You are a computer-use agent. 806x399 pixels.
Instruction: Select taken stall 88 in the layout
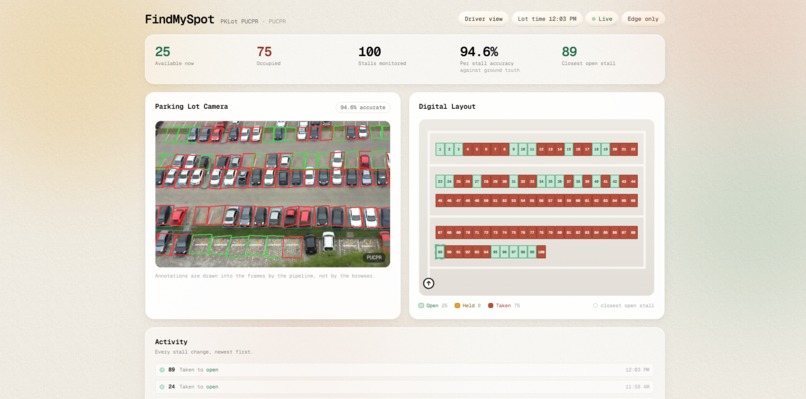(633, 232)
